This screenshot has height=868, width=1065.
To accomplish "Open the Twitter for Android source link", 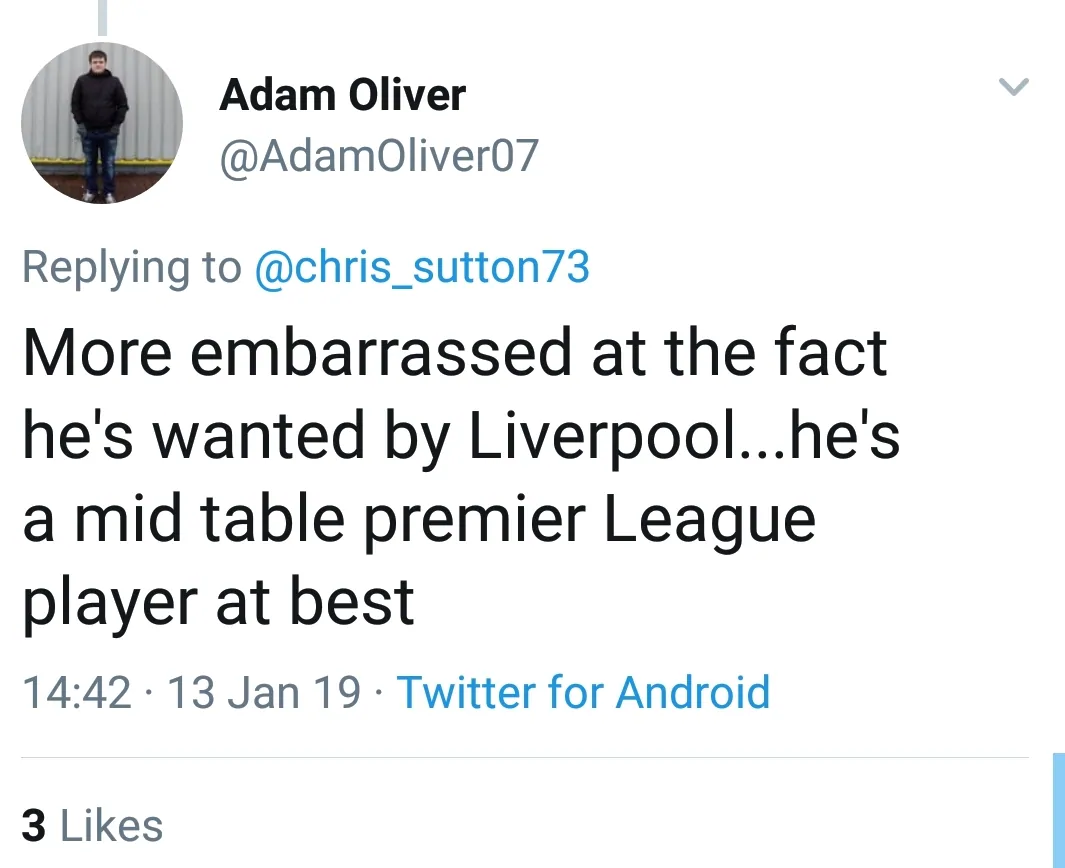I will [x=584, y=692].
